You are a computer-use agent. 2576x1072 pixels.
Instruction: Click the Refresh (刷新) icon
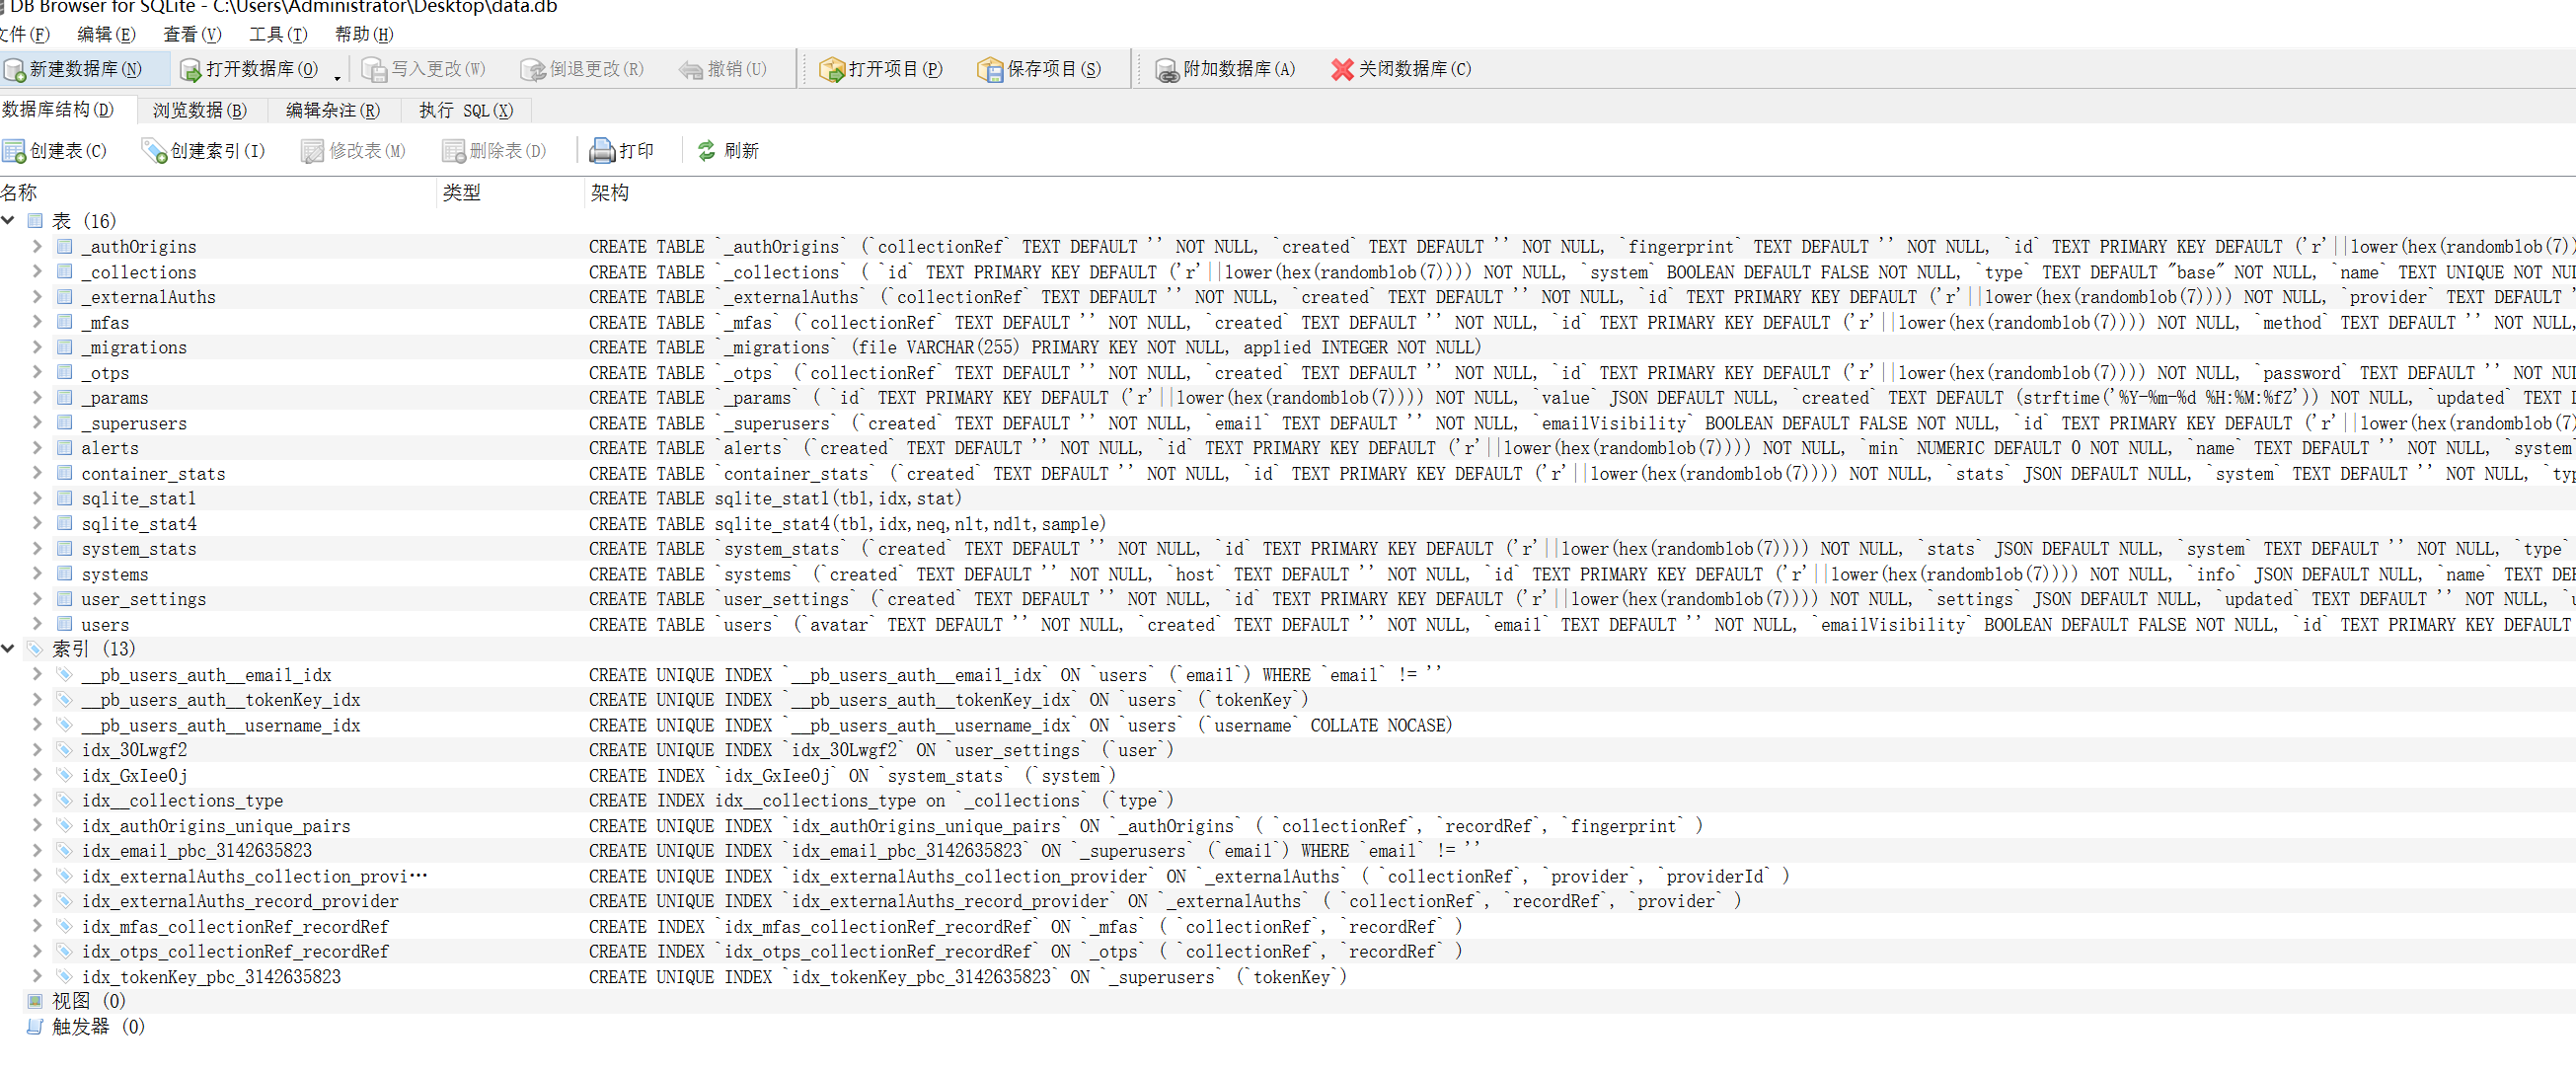point(707,151)
